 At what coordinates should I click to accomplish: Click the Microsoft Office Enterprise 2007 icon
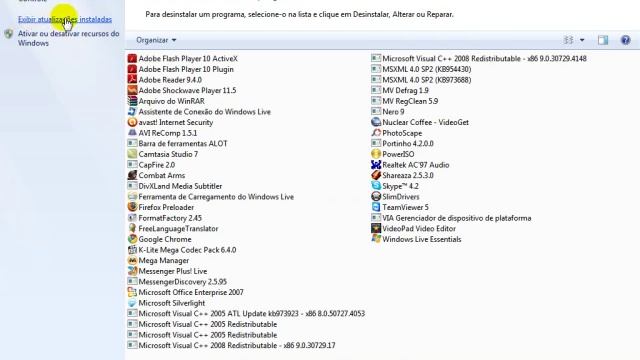[132, 292]
